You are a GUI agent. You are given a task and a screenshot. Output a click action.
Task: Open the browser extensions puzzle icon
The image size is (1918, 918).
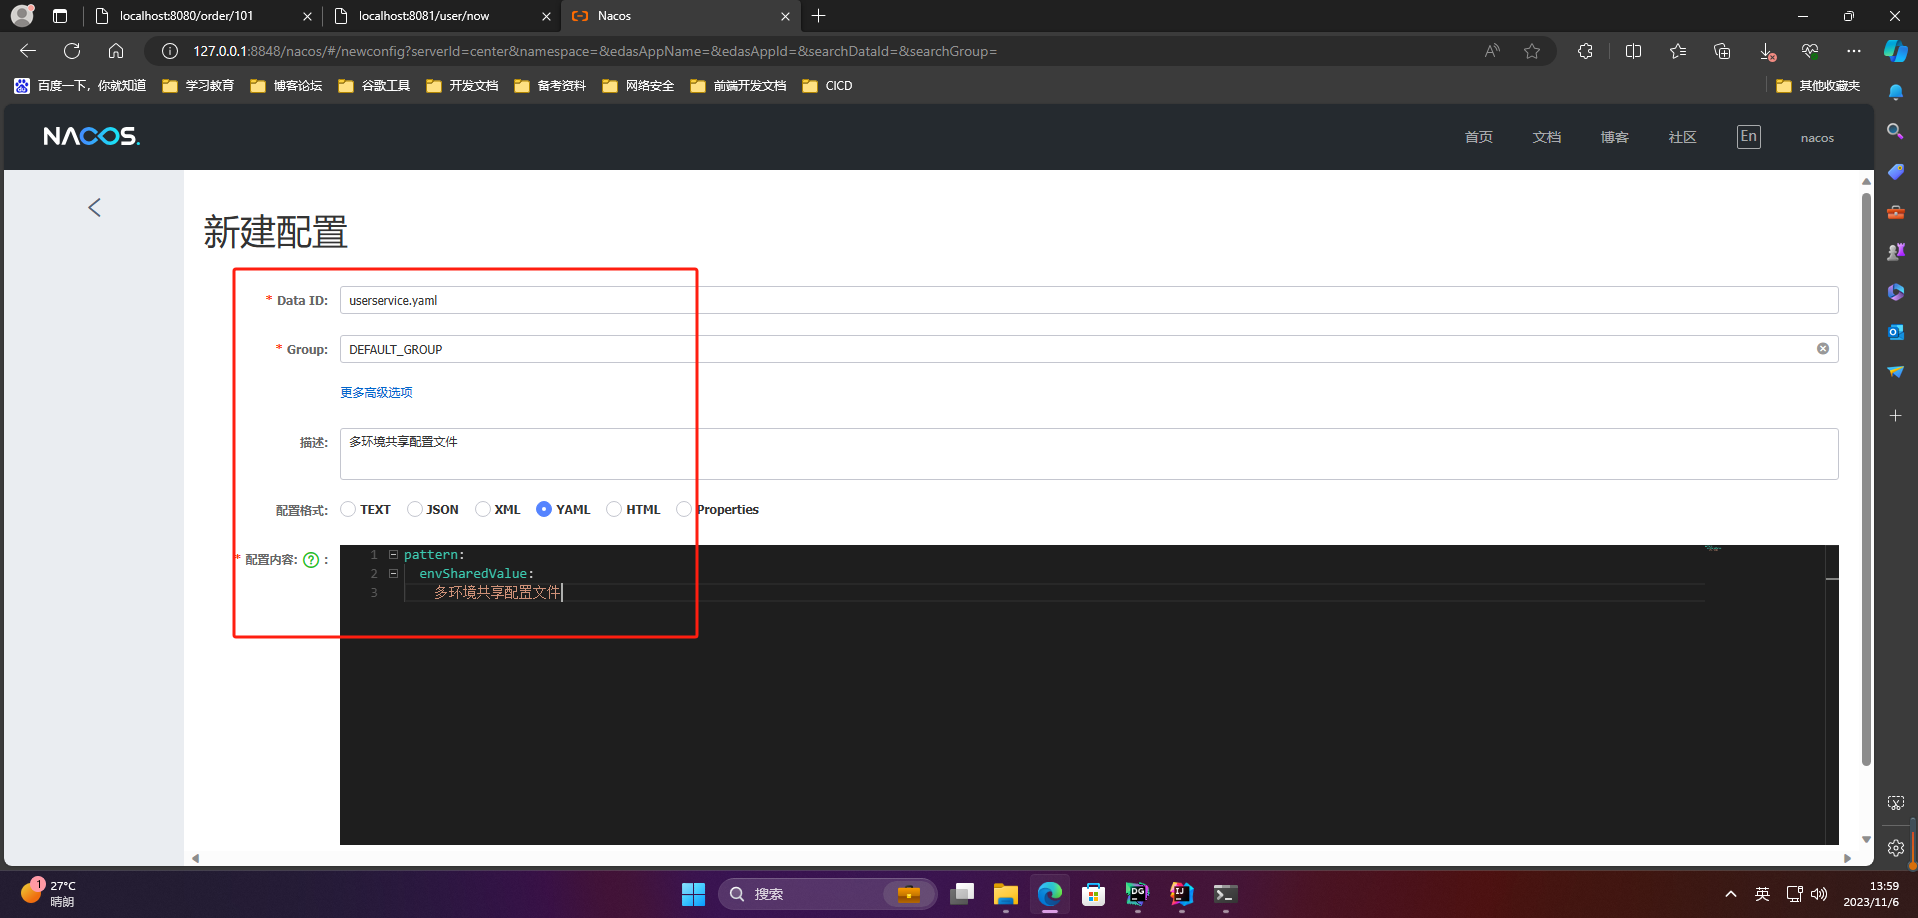(x=1585, y=51)
